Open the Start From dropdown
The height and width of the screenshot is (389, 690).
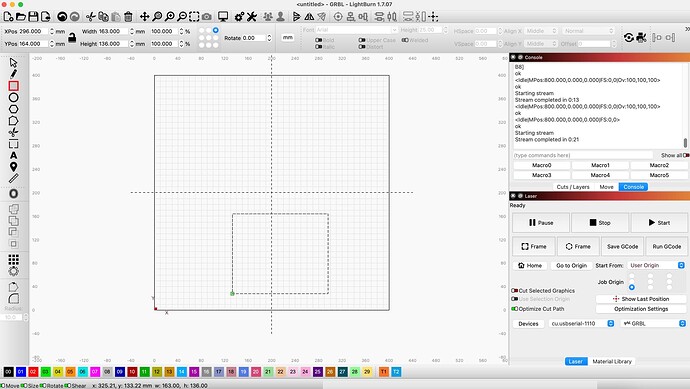(x=656, y=265)
